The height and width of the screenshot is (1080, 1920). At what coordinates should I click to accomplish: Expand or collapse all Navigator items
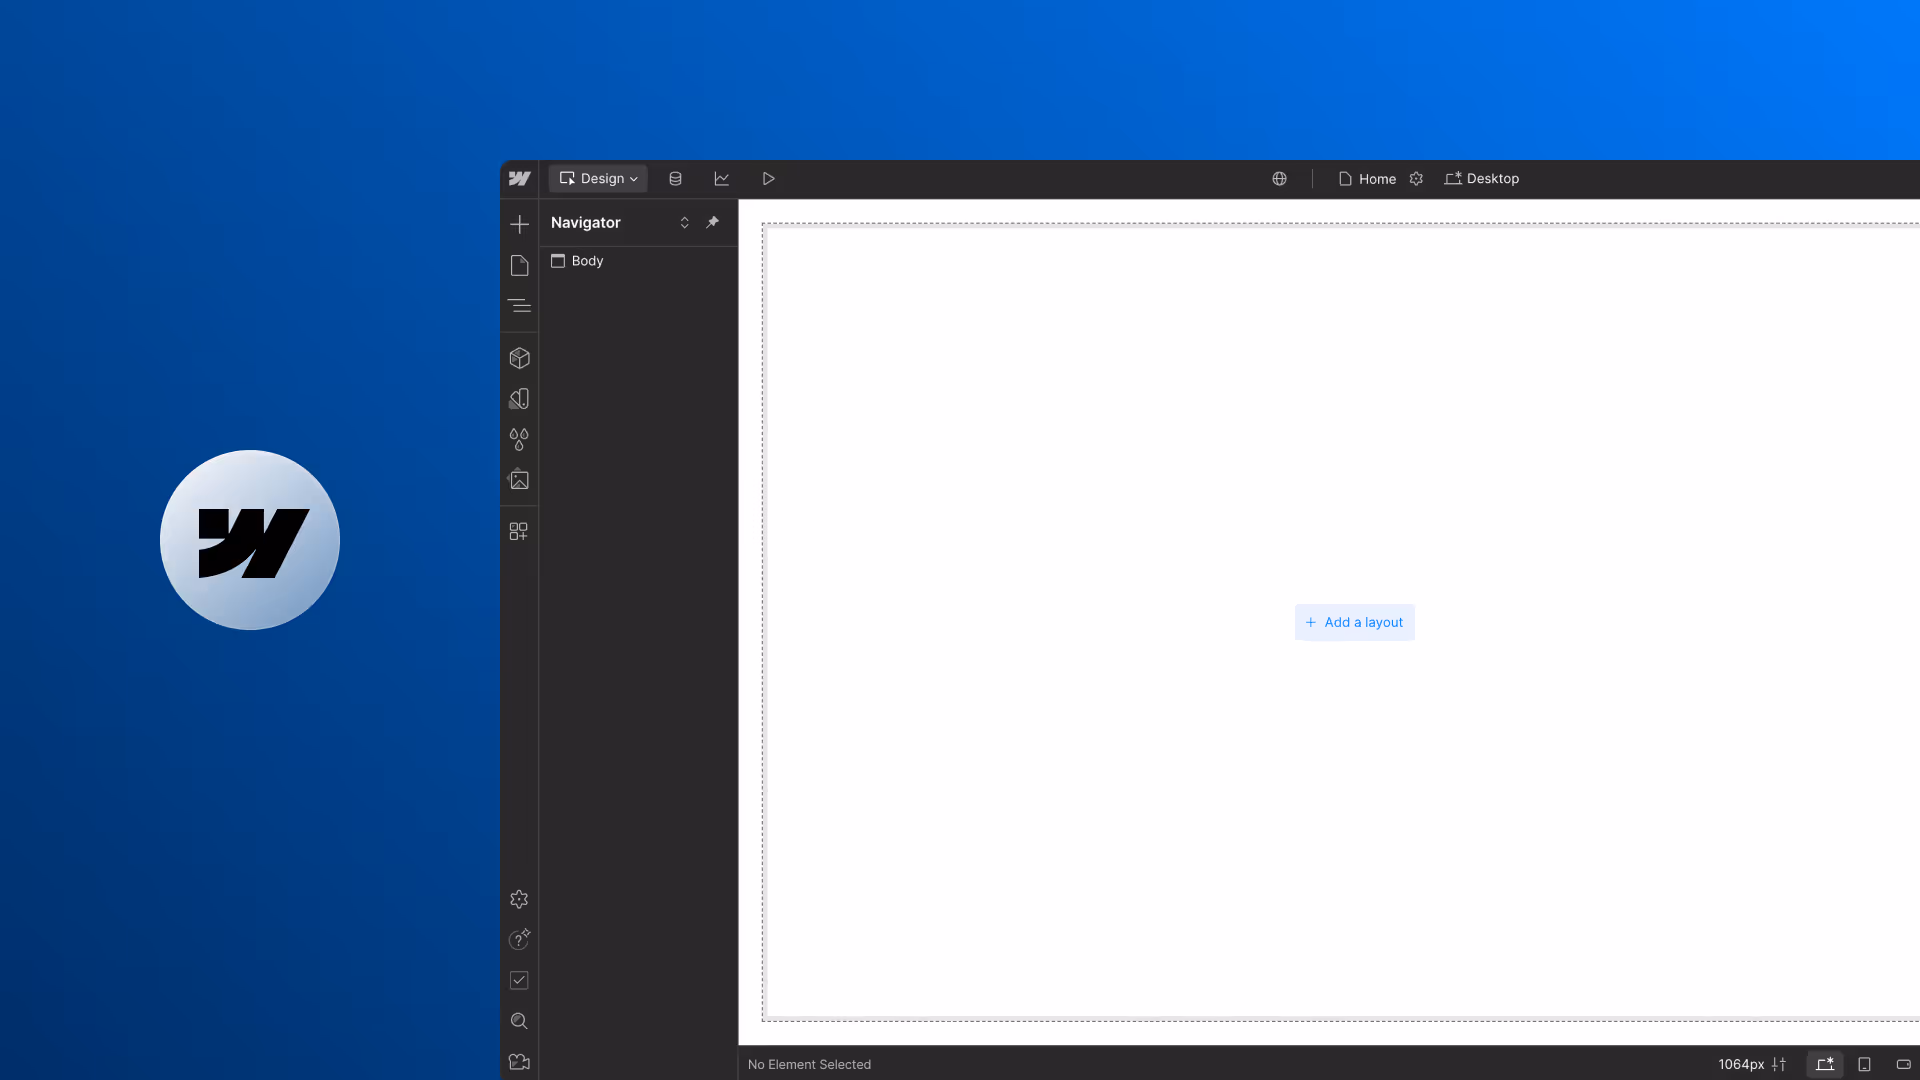point(685,222)
